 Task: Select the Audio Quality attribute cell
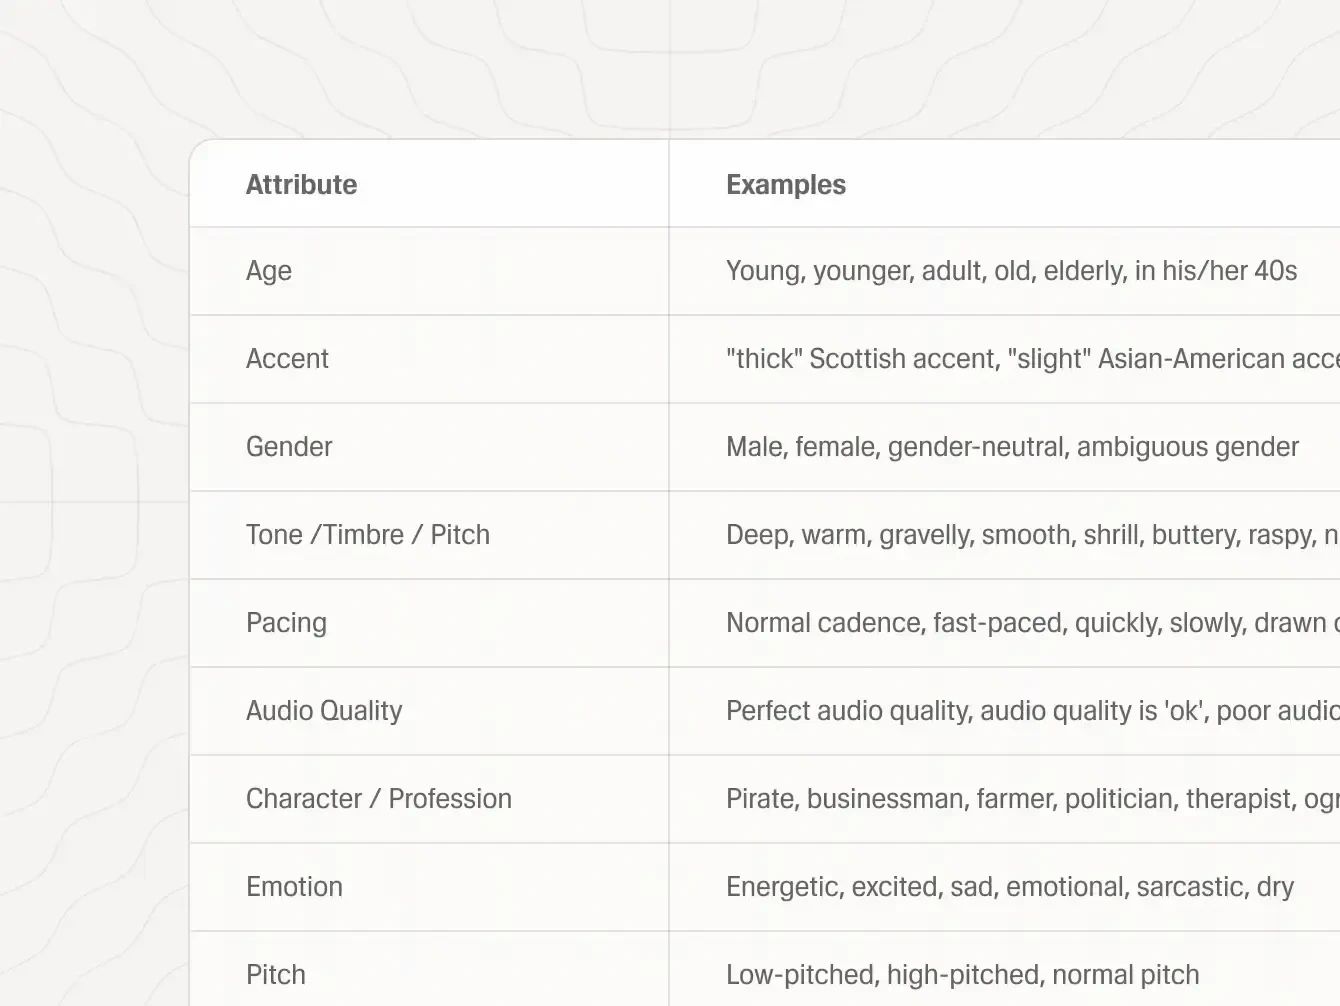(324, 711)
